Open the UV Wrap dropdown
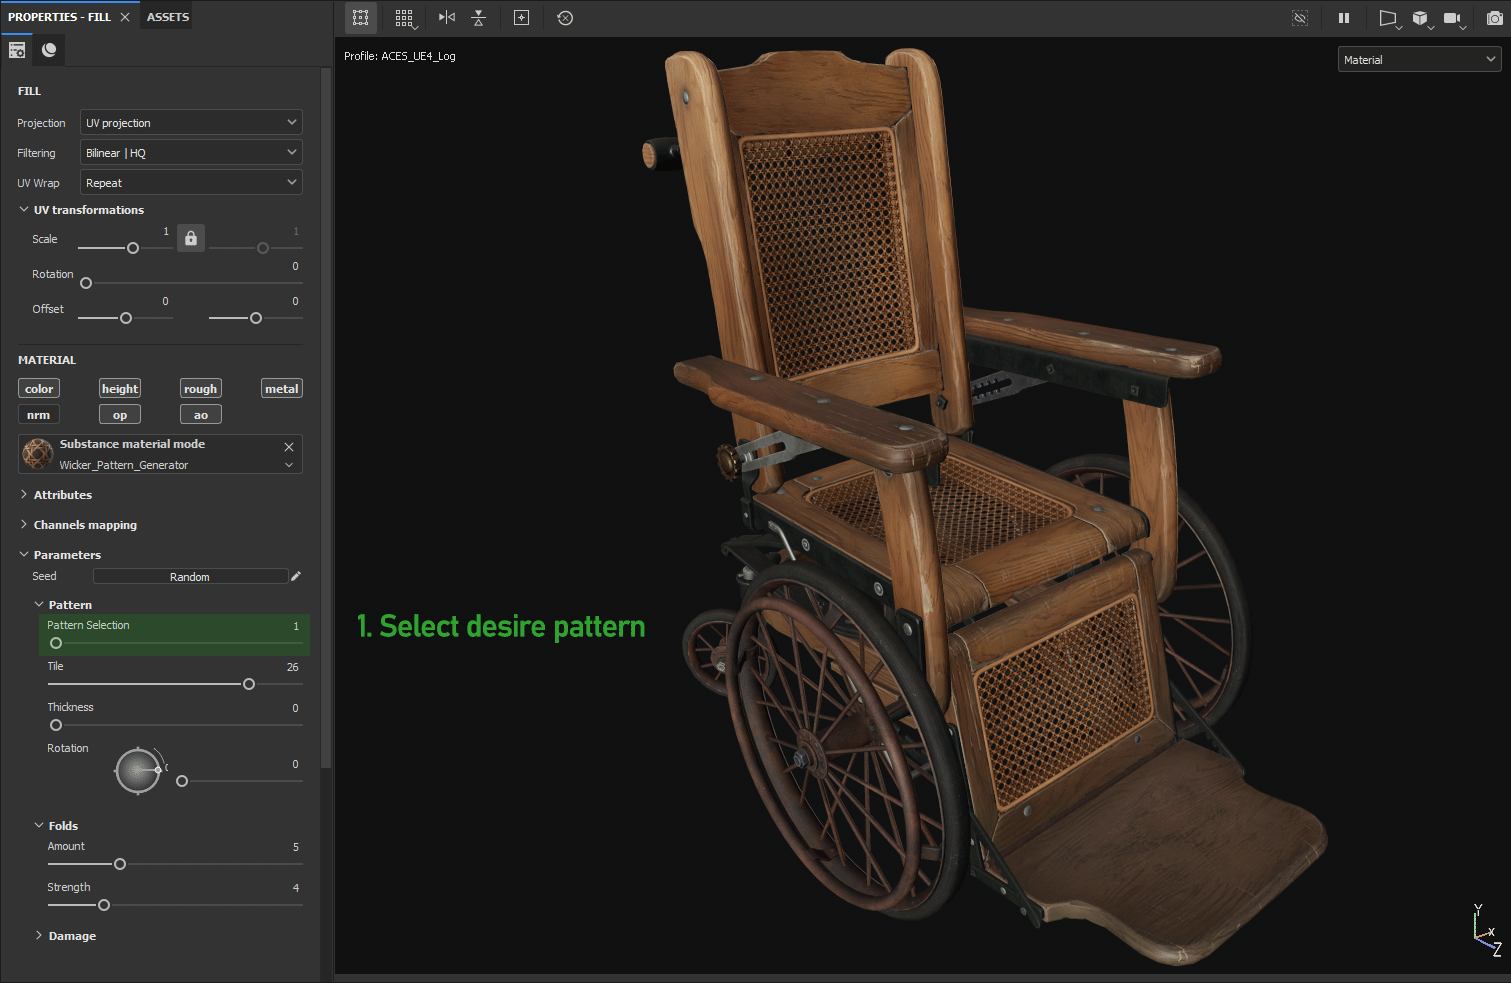The width and height of the screenshot is (1511, 983). (x=191, y=183)
